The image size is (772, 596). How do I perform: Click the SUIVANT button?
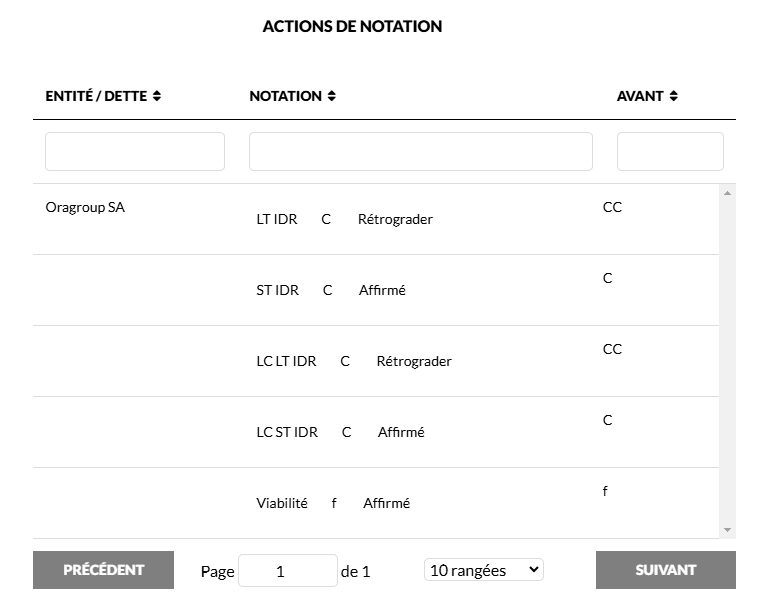(x=665, y=570)
